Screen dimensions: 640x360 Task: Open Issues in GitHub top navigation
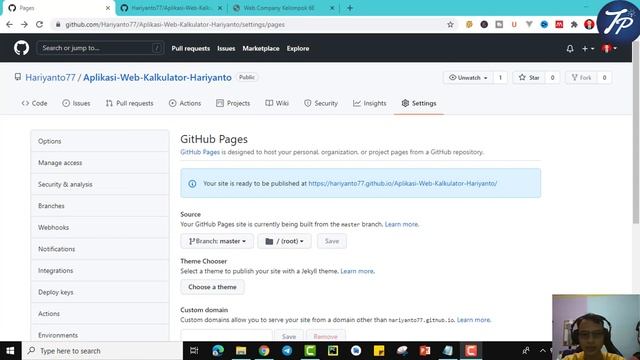pyautogui.click(x=226, y=48)
